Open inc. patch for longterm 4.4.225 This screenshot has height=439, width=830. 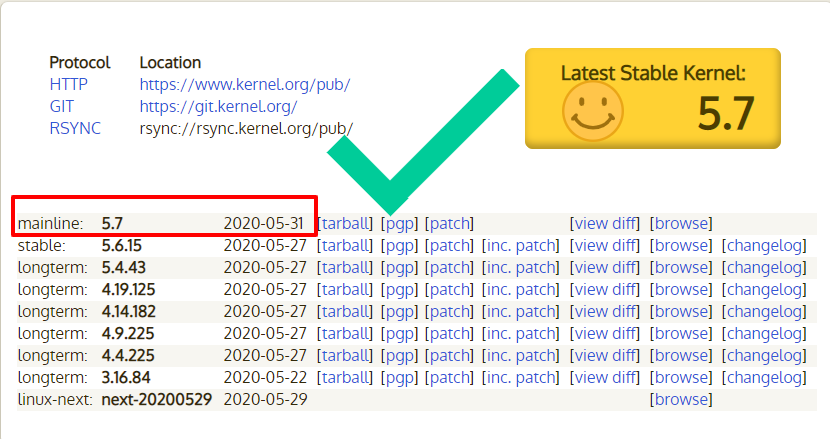(x=520, y=355)
